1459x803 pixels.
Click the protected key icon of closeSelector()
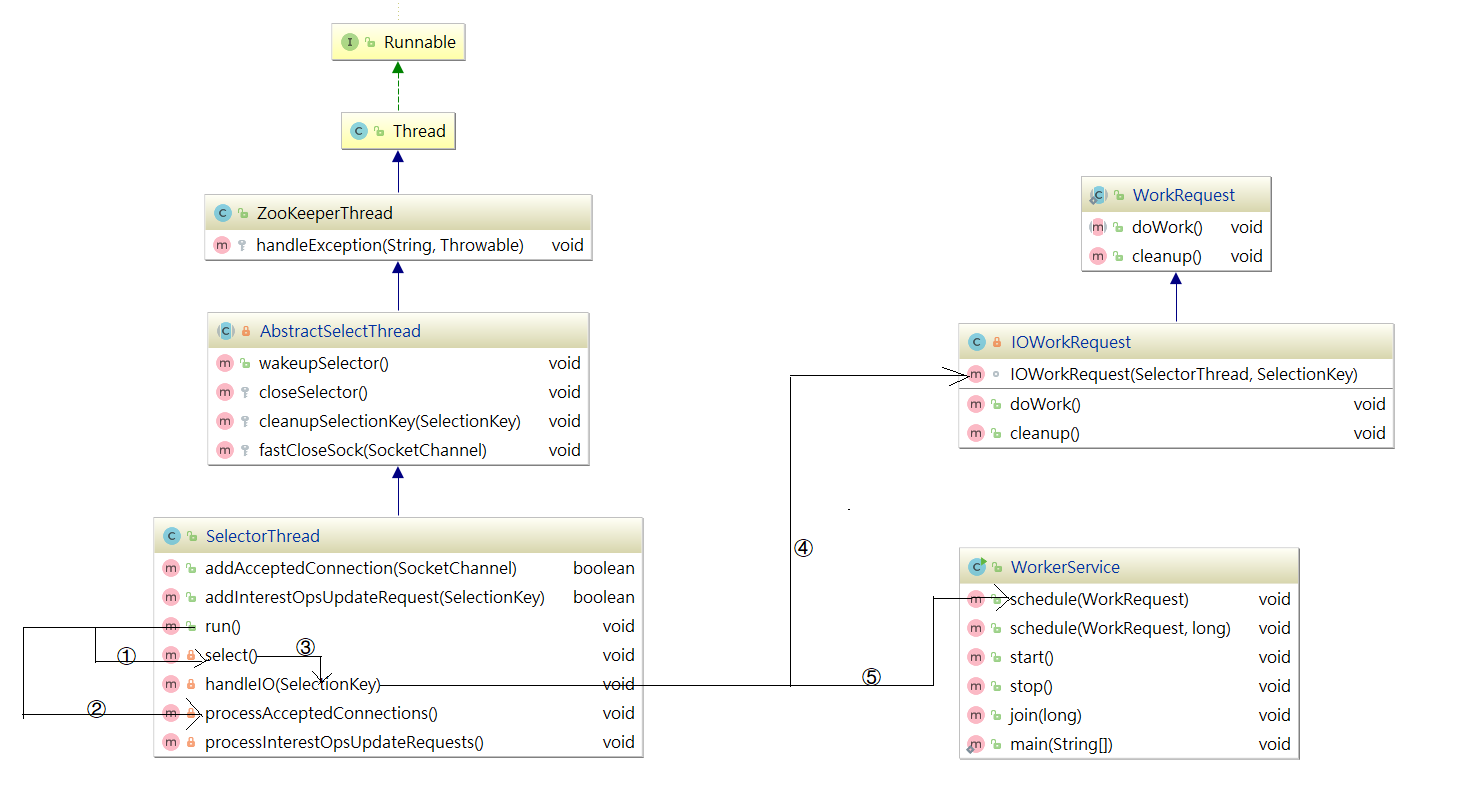245,392
